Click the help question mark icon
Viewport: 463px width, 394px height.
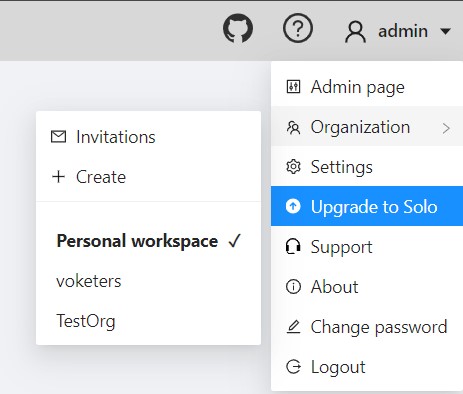298,28
